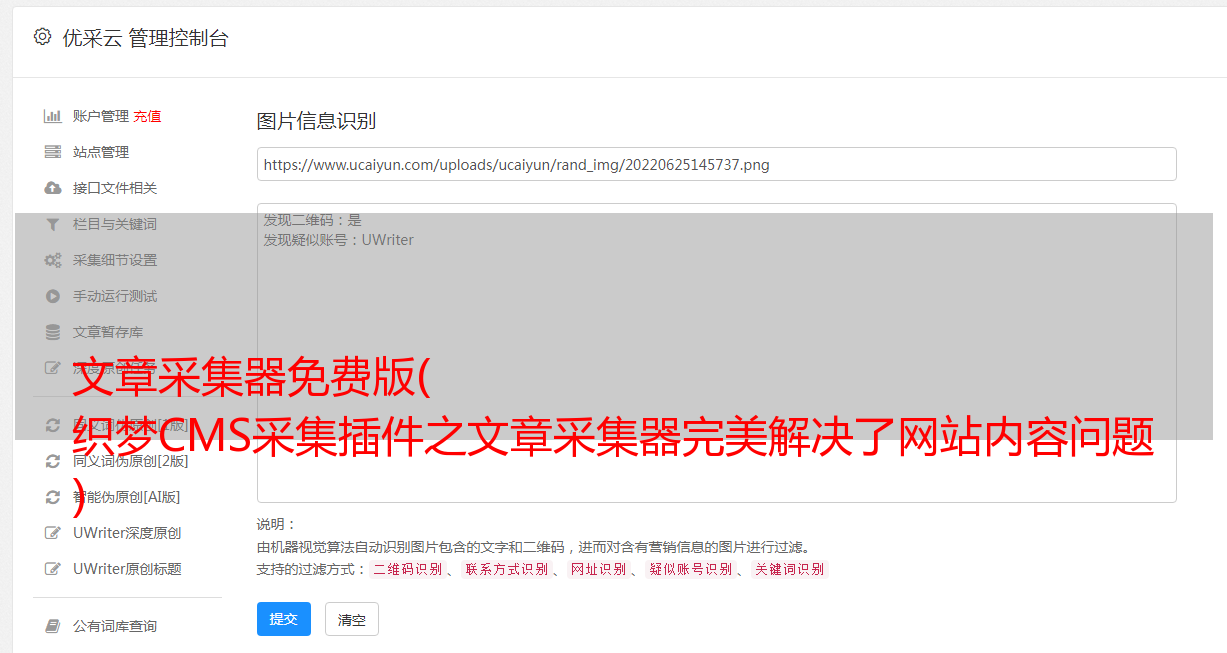
Task: Click the 网址识别 tag
Action: tap(598, 569)
